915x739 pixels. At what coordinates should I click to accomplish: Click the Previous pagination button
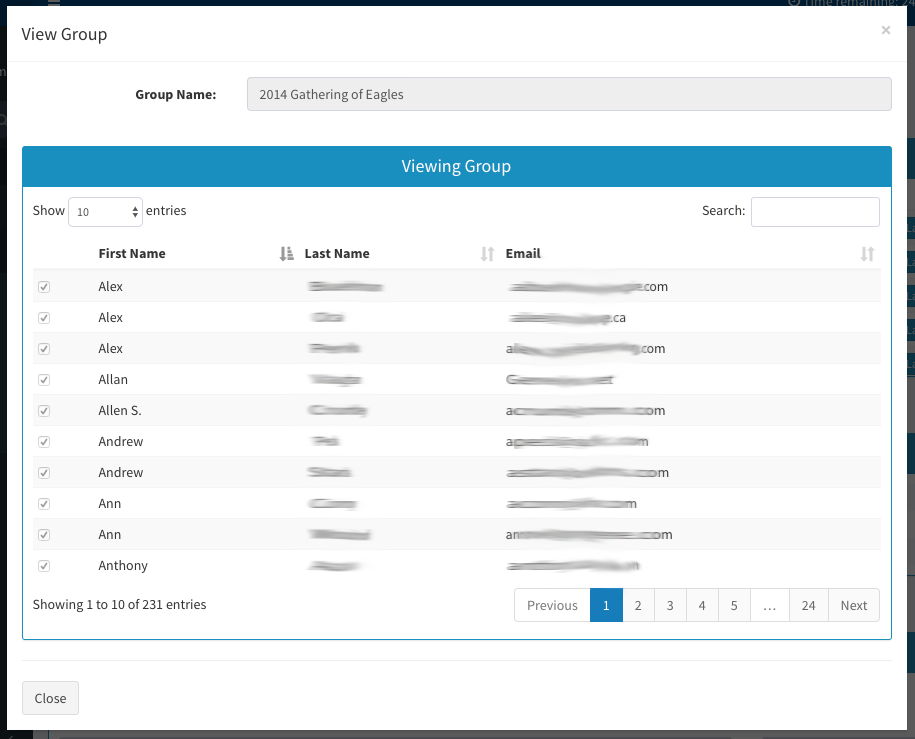[x=551, y=605]
